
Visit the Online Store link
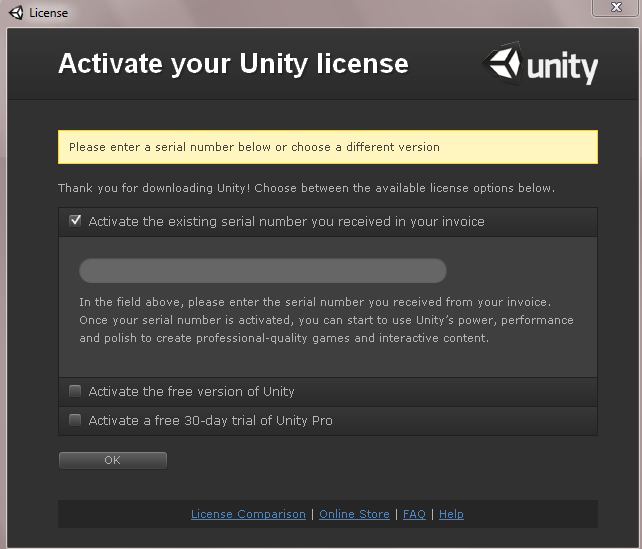pos(354,514)
